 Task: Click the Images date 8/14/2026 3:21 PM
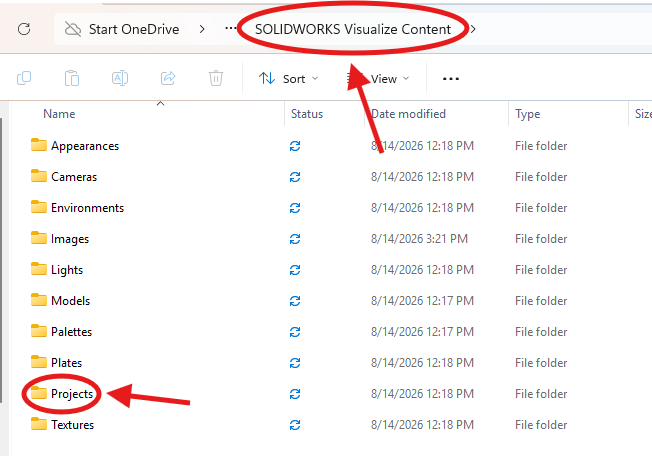coord(419,239)
